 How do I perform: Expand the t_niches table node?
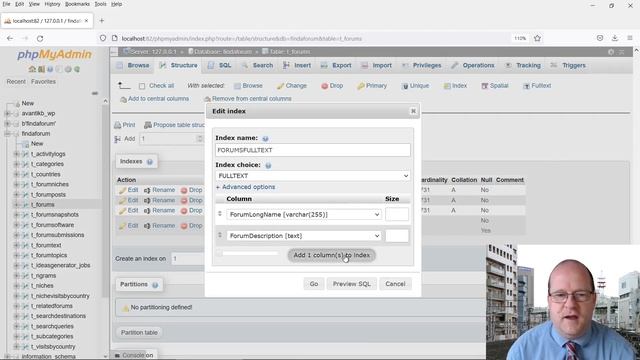pos(16,286)
